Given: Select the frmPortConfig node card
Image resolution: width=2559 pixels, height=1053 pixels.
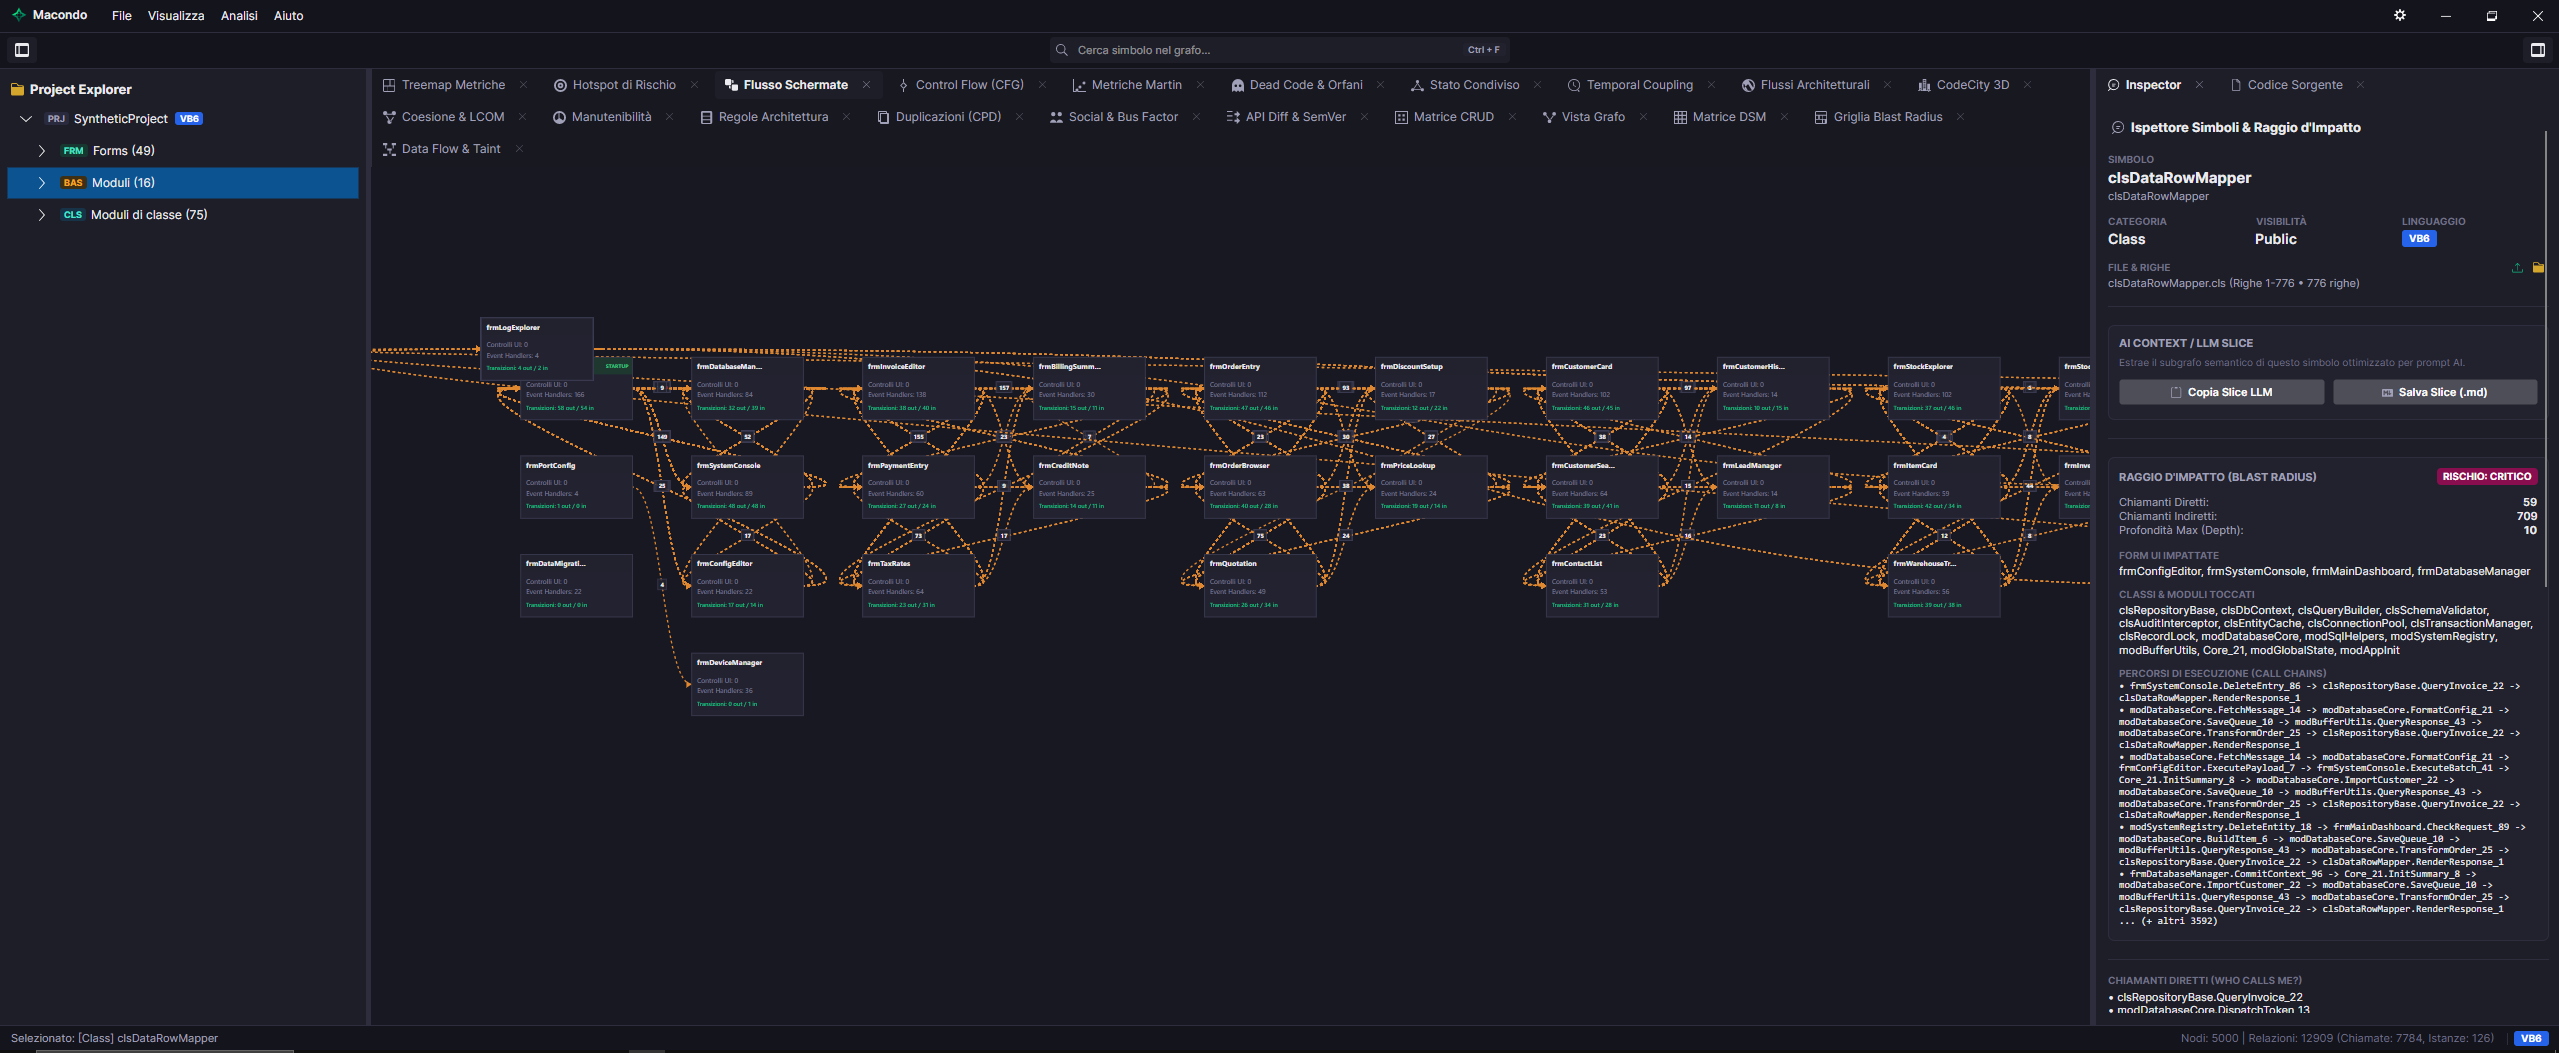Looking at the screenshot, I should (x=576, y=487).
